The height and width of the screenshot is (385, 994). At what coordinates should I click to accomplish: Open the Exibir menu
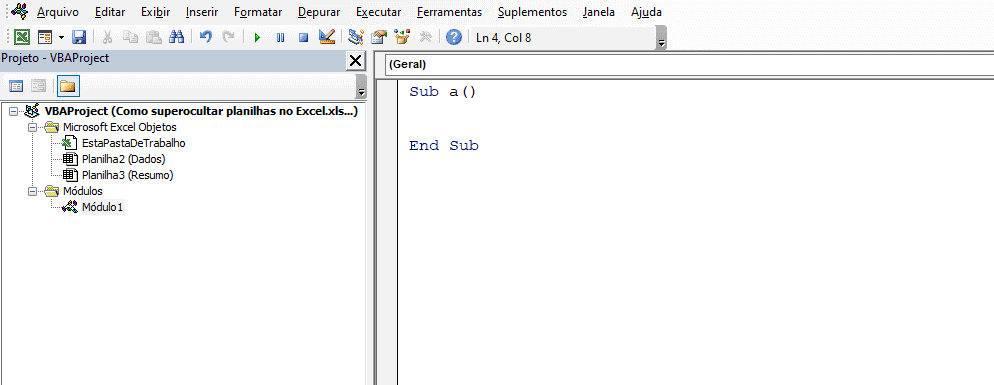tap(156, 12)
